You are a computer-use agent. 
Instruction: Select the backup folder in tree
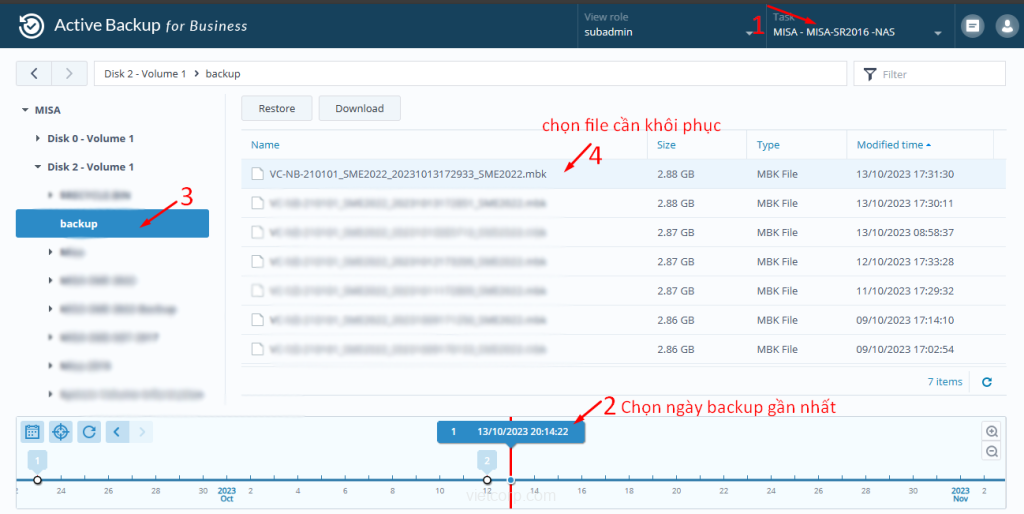pyautogui.click(x=112, y=223)
